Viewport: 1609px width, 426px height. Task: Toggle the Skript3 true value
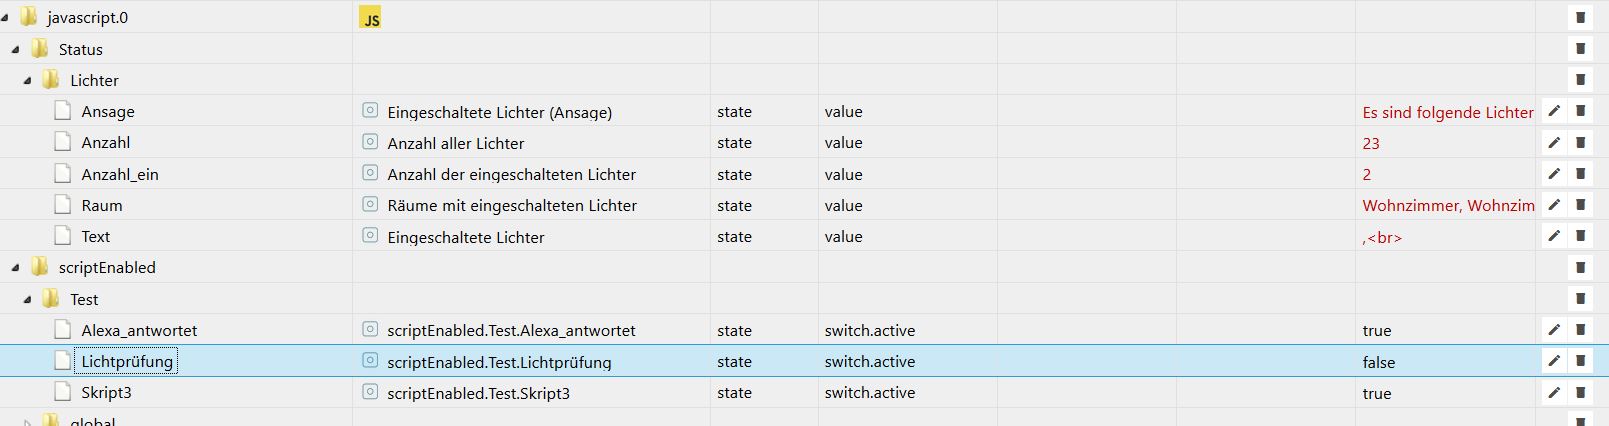[x=1376, y=394]
